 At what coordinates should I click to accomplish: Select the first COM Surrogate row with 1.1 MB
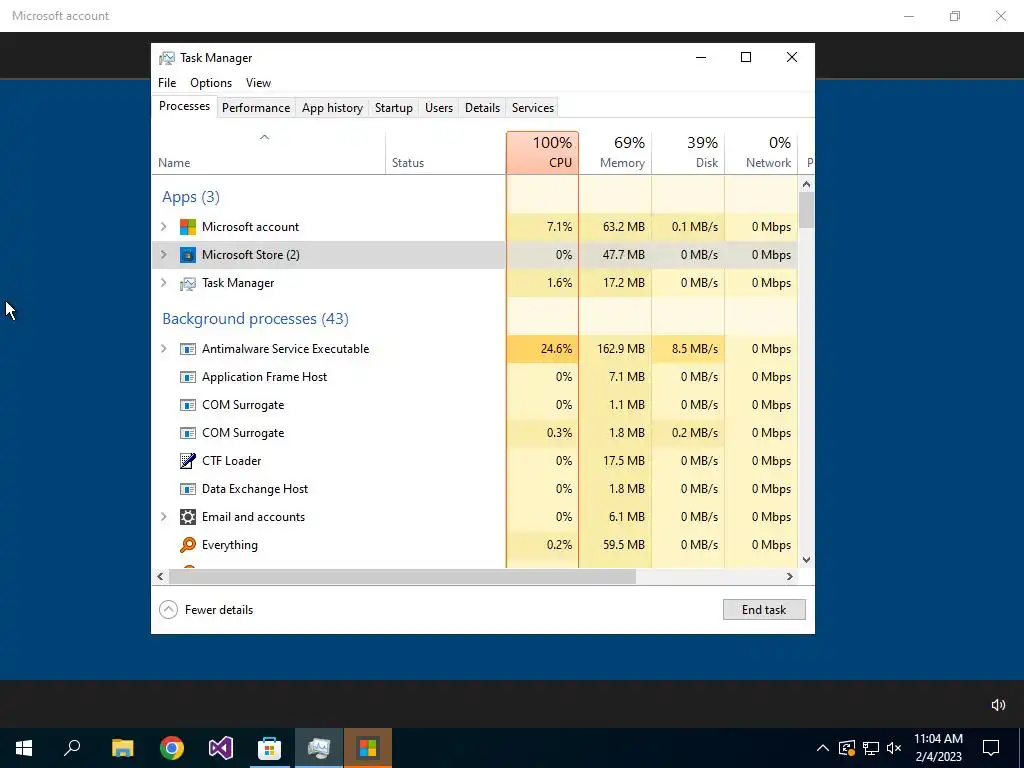pyautogui.click(x=475, y=405)
